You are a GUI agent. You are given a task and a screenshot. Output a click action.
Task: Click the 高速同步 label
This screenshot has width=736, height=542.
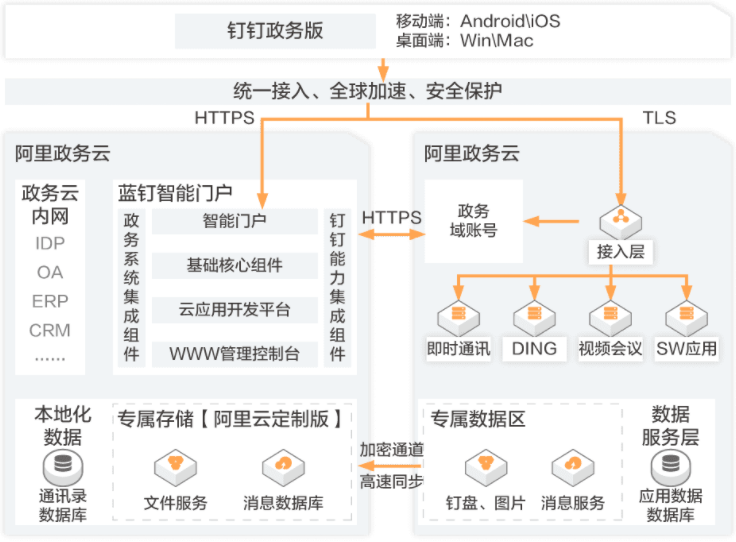pos(391,481)
